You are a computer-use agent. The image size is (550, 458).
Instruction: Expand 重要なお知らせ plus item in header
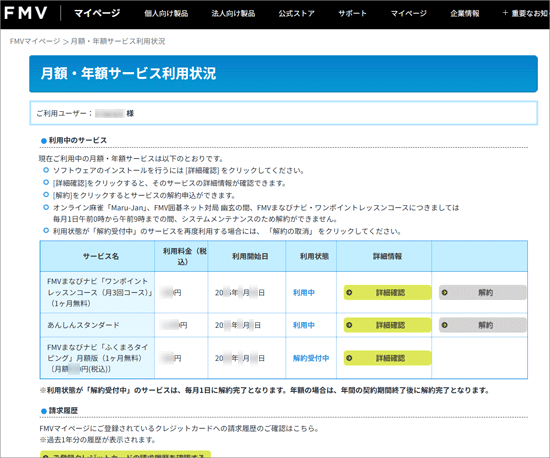525,13
